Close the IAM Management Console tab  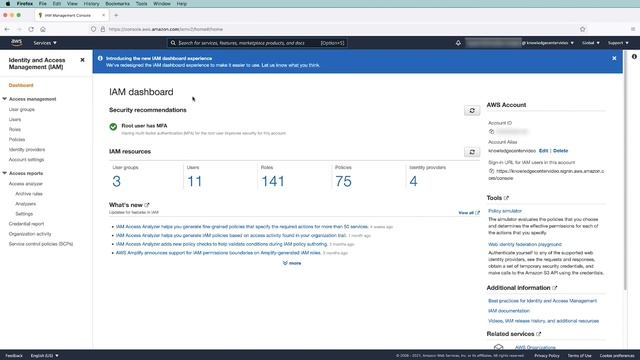point(103,15)
